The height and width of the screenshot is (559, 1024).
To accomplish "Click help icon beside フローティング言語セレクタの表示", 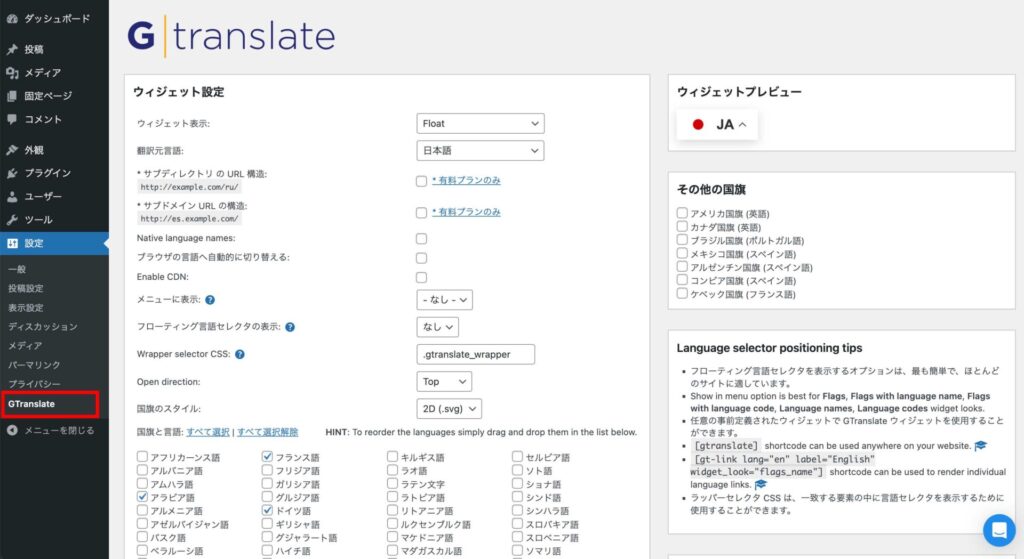I will coord(290,327).
